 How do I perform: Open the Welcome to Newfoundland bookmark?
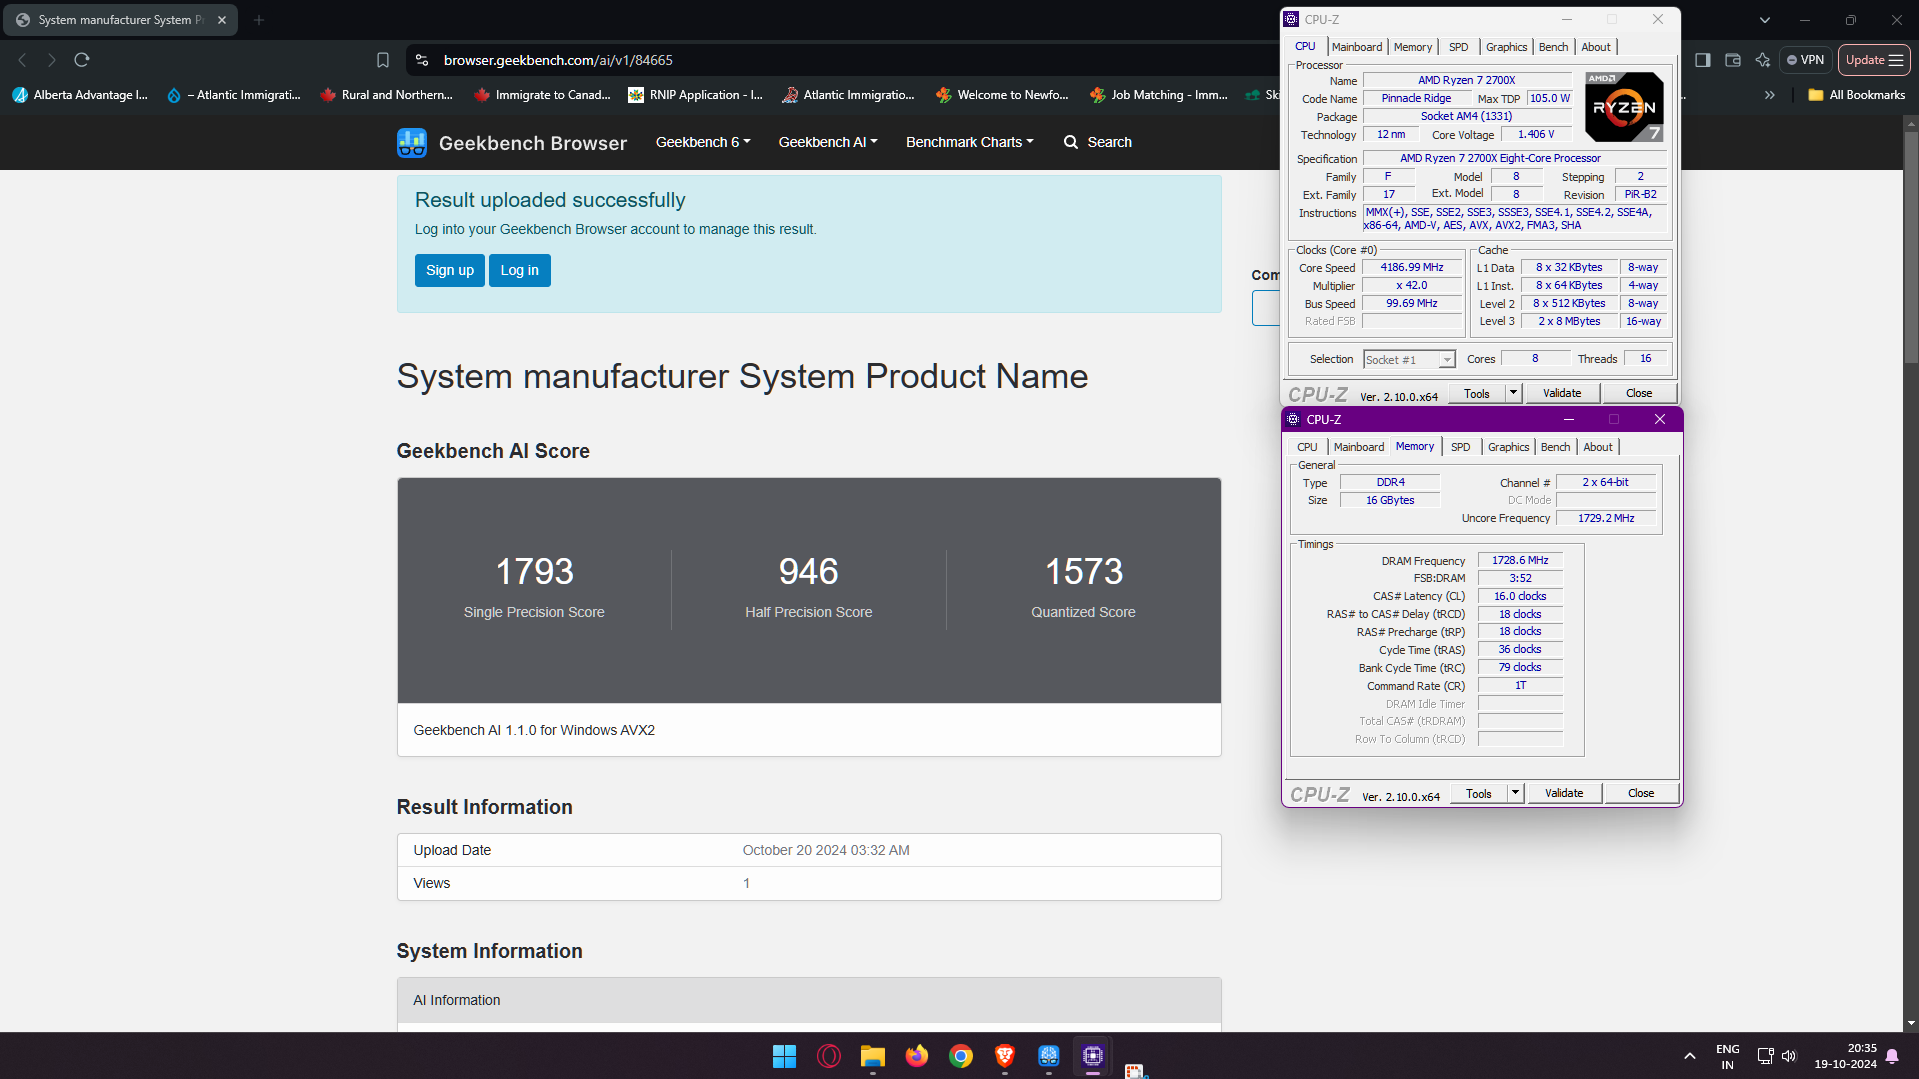(x=1002, y=95)
